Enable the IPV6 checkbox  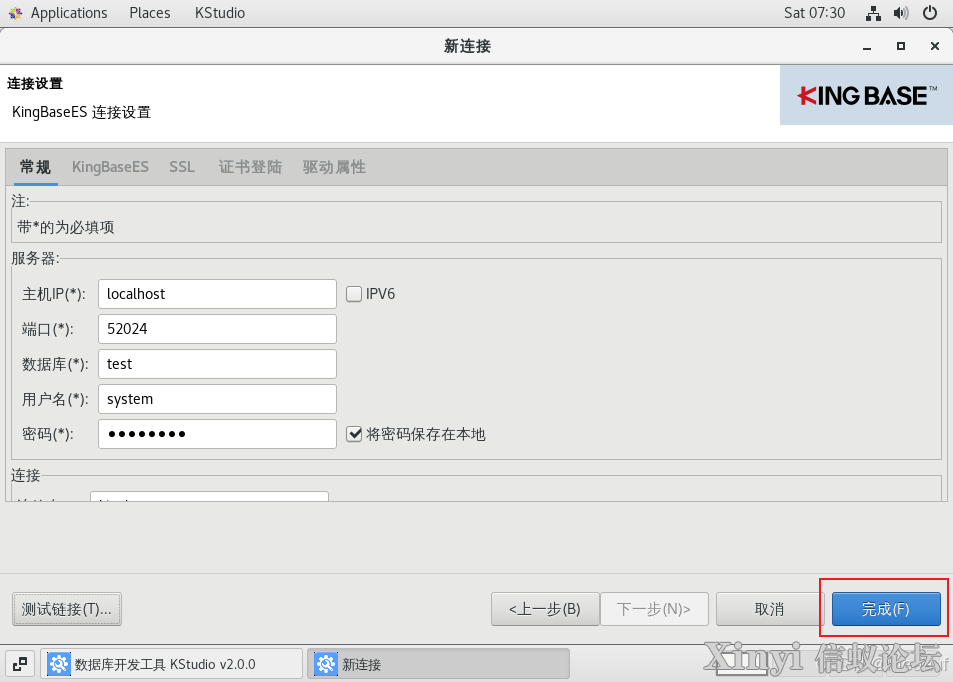pos(354,294)
